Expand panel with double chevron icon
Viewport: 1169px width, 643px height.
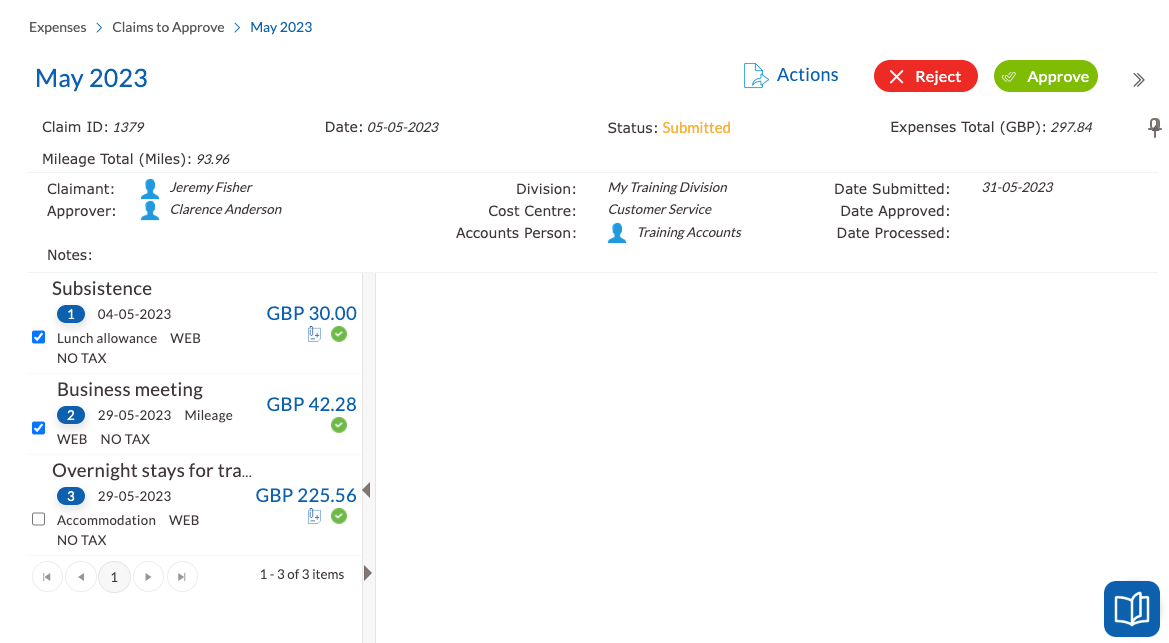[1138, 80]
